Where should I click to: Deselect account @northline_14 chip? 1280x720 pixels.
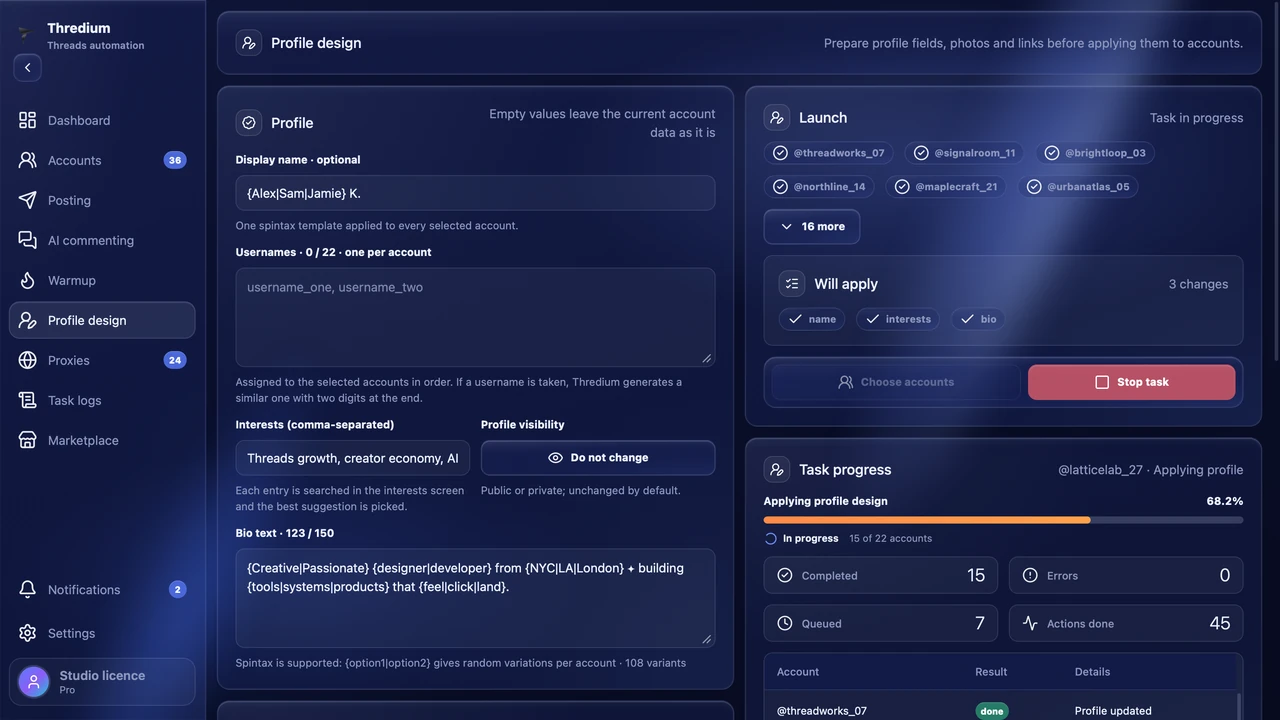tap(820, 187)
